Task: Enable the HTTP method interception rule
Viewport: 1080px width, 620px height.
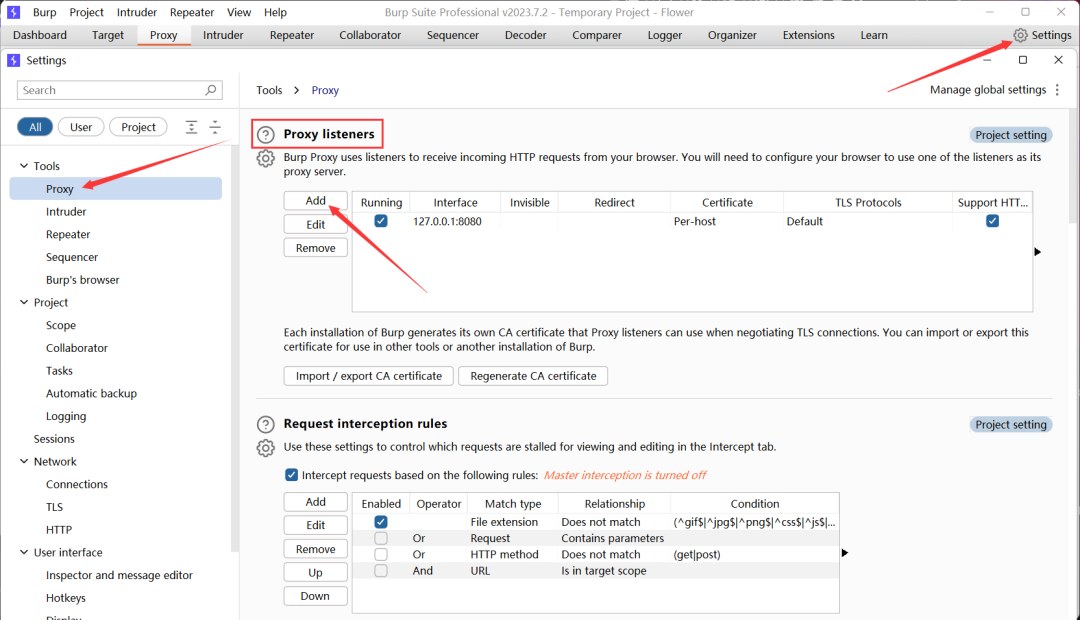Action: [x=381, y=554]
